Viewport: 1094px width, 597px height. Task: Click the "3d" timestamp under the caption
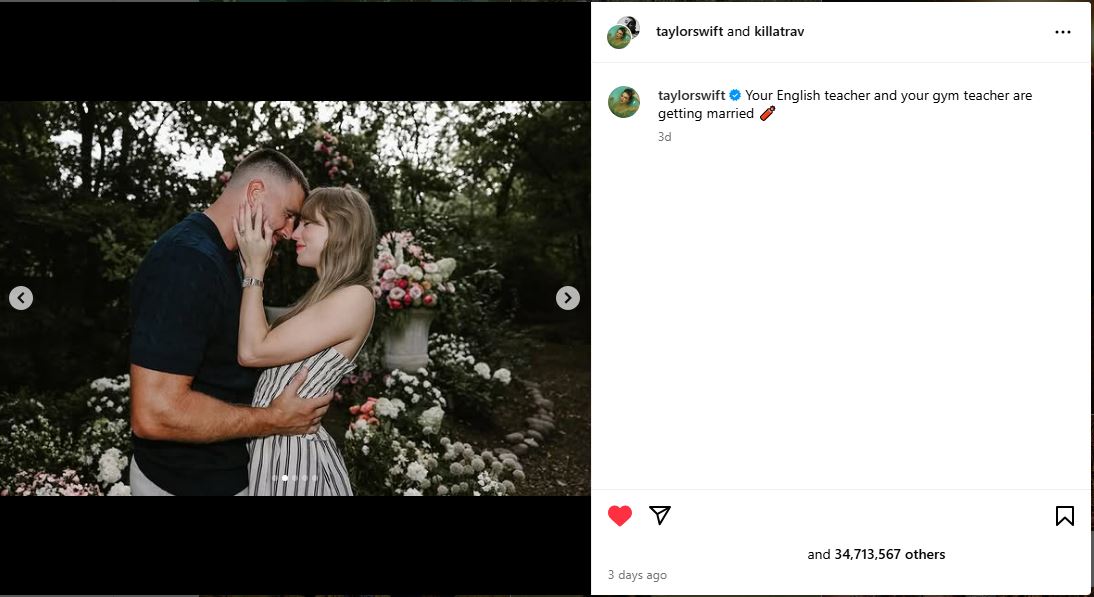(664, 137)
